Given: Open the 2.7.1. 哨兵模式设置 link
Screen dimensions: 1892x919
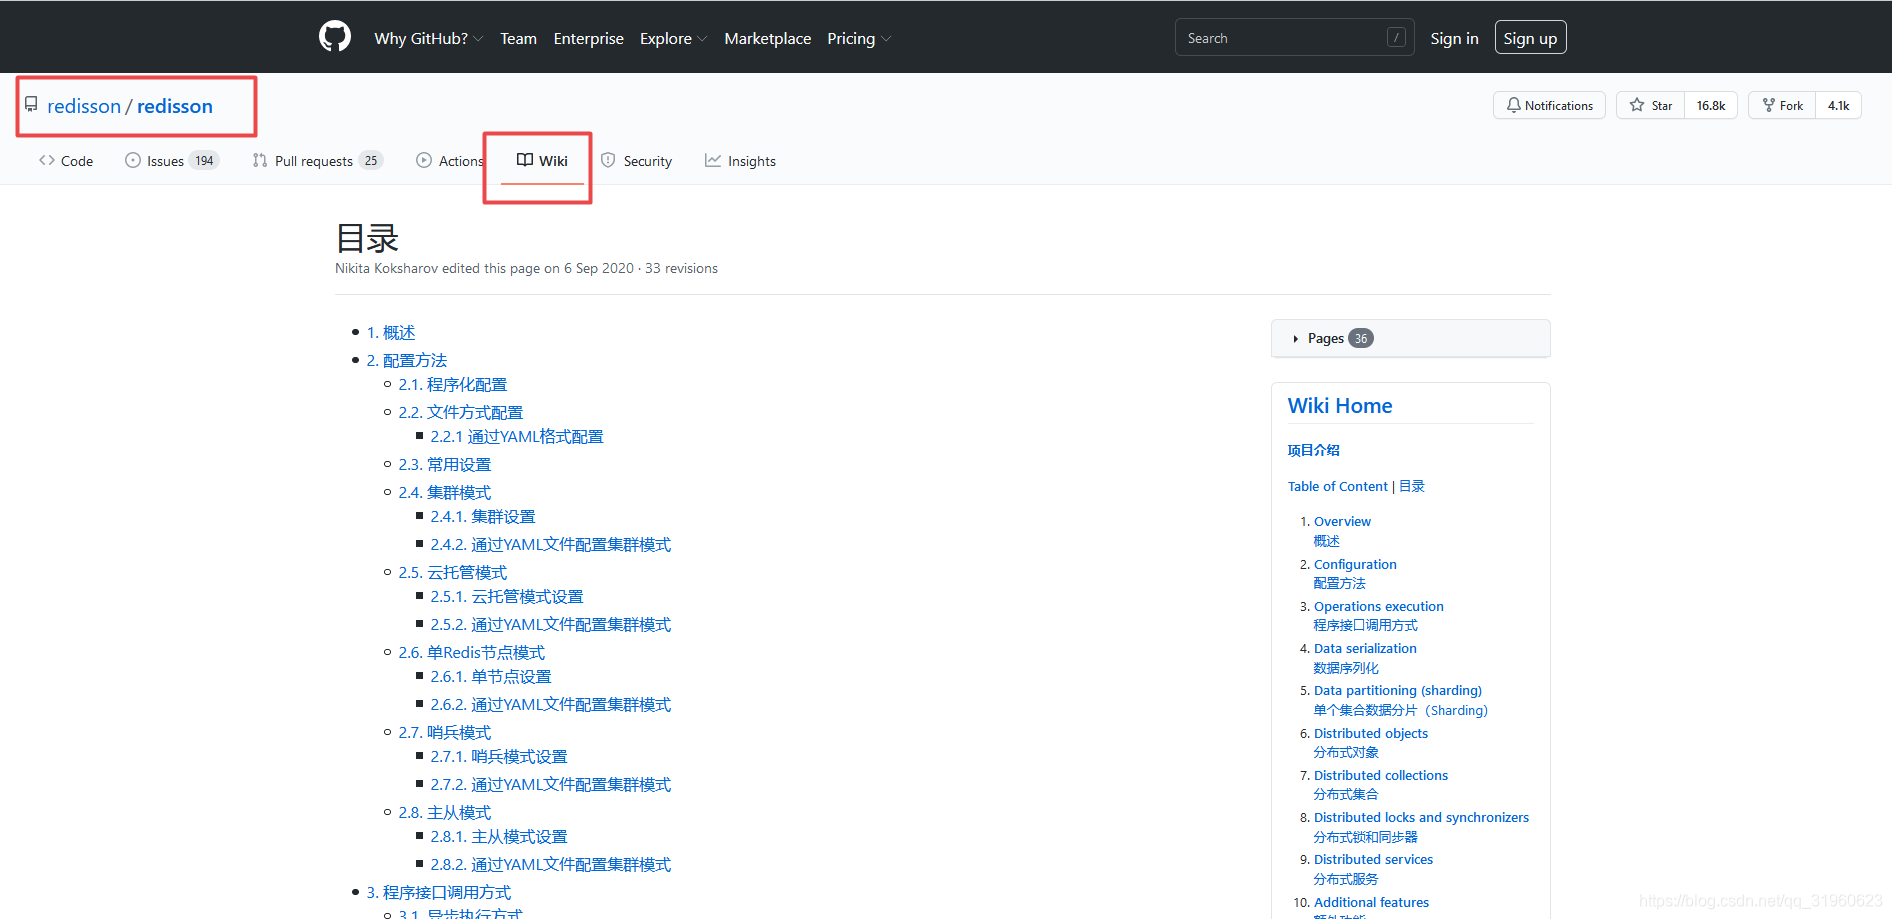Looking at the screenshot, I should click(x=499, y=756).
